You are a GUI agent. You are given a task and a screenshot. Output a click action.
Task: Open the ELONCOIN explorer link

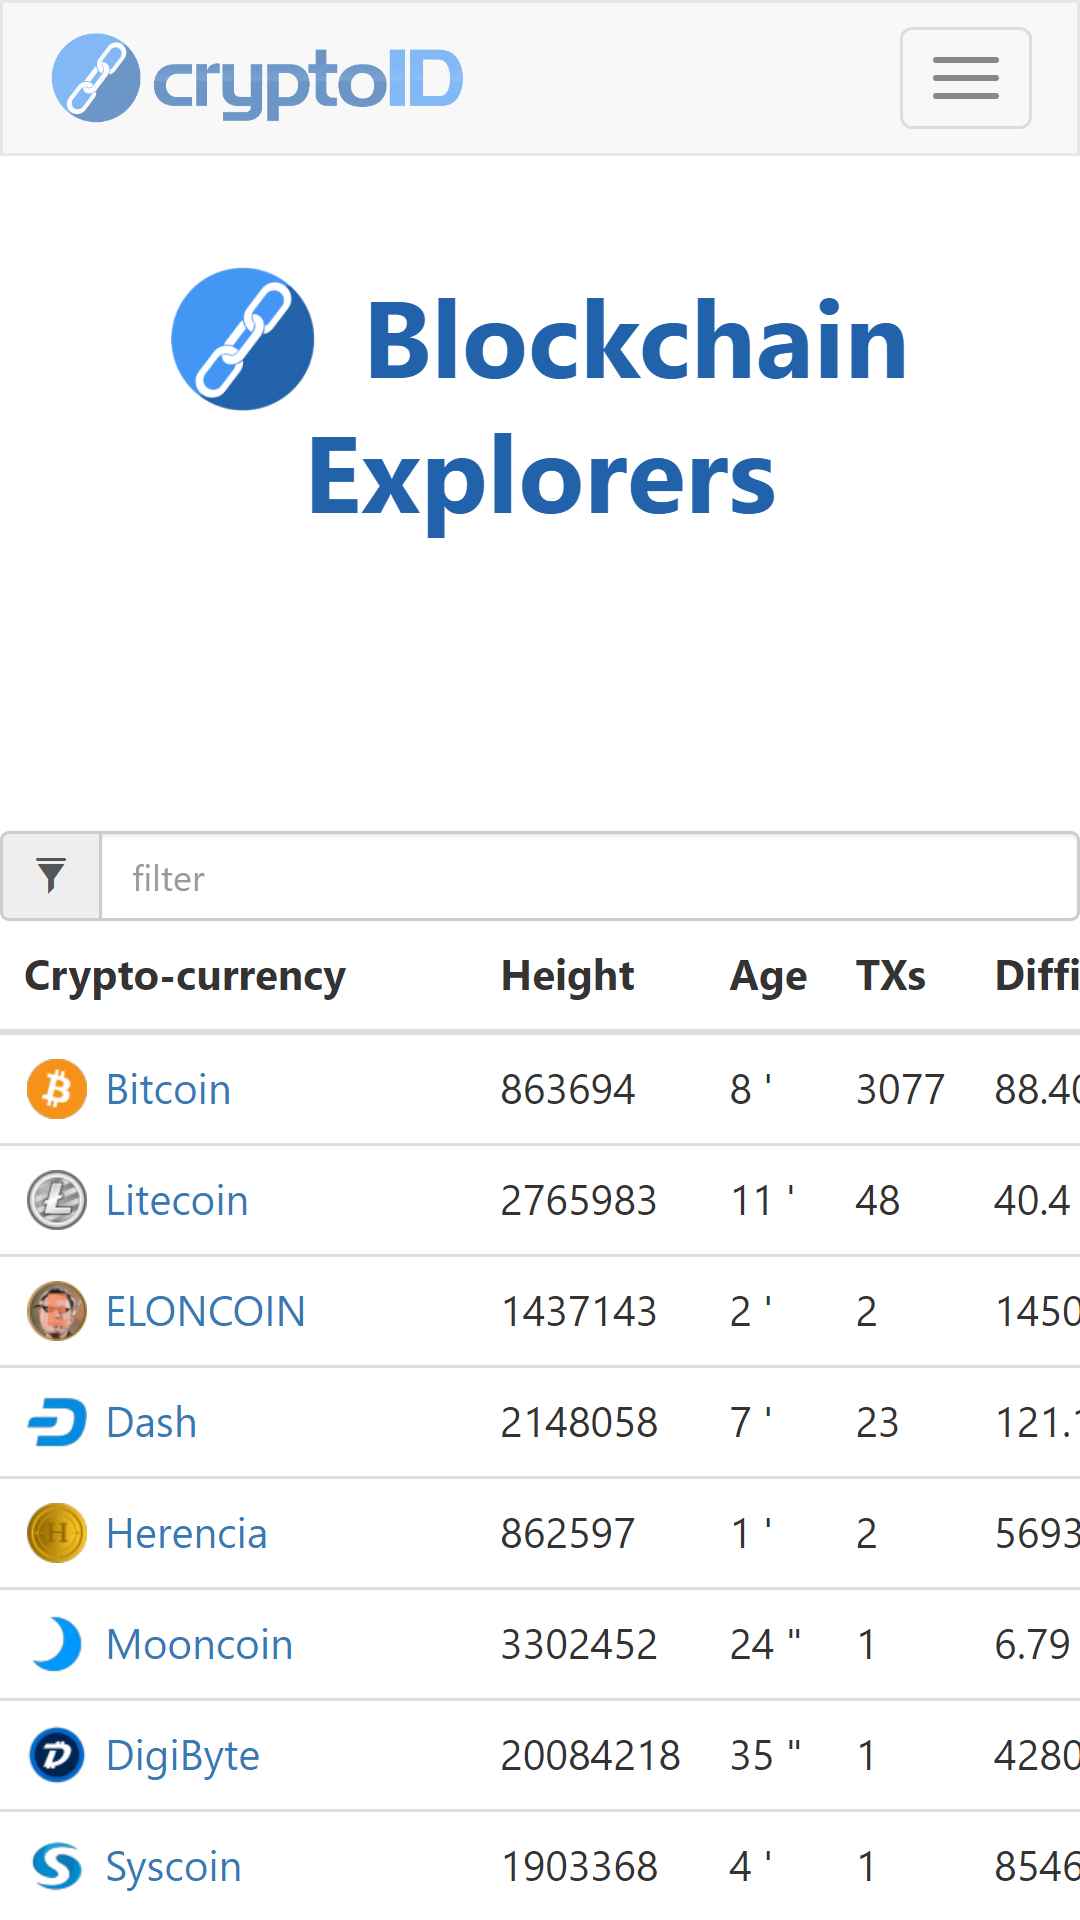205,1311
